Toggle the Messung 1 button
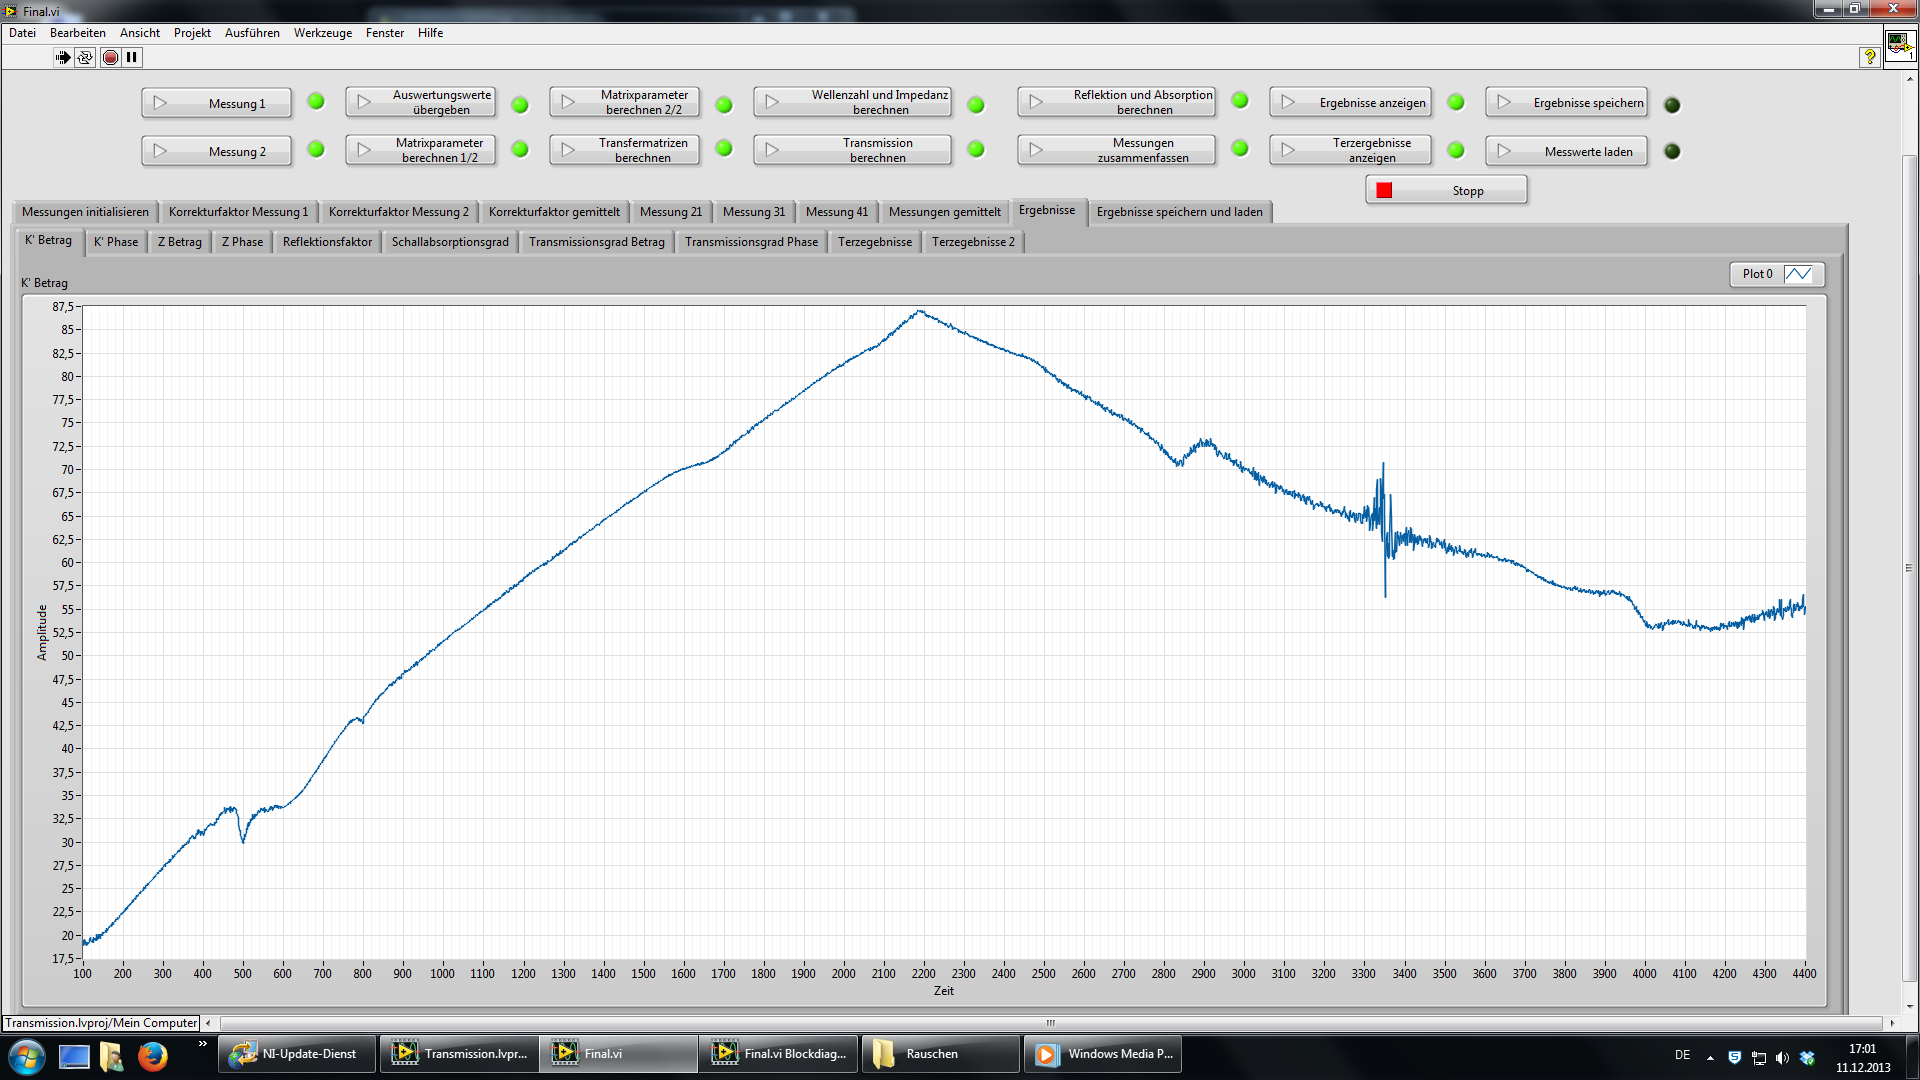Viewport: 1920px width, 1080px height. click(x=217, y=103)
